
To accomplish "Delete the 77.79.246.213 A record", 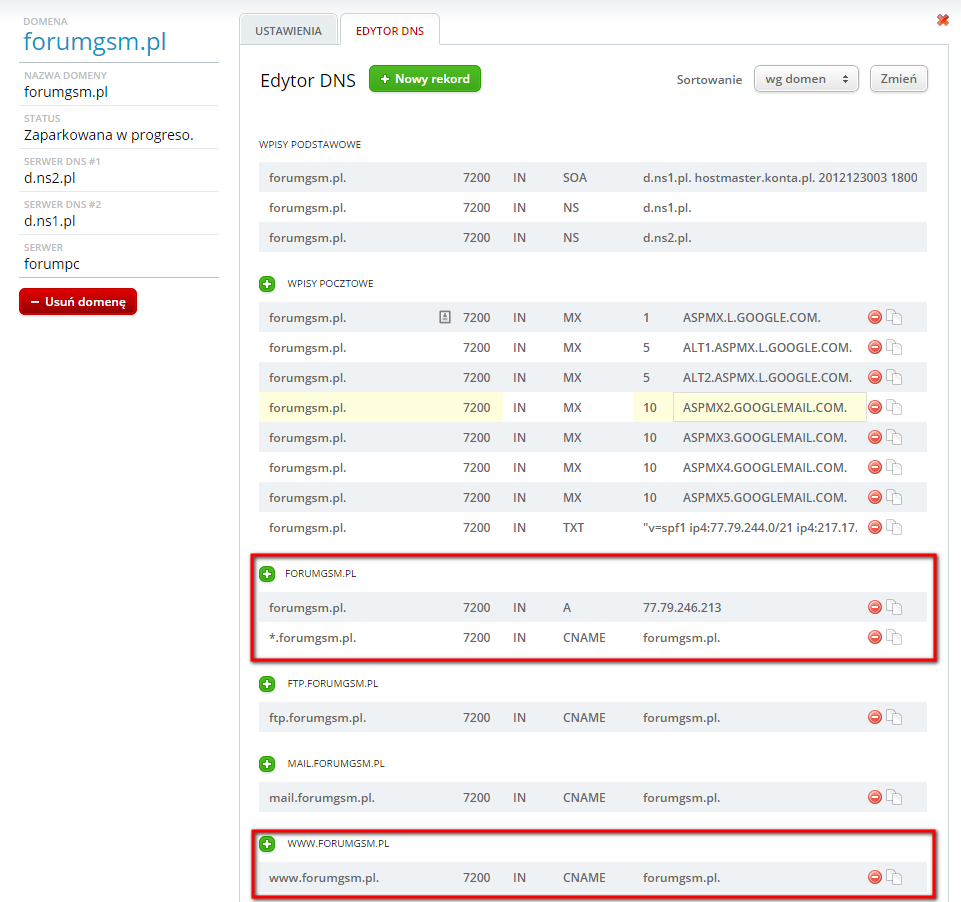I will pos(875,607).
